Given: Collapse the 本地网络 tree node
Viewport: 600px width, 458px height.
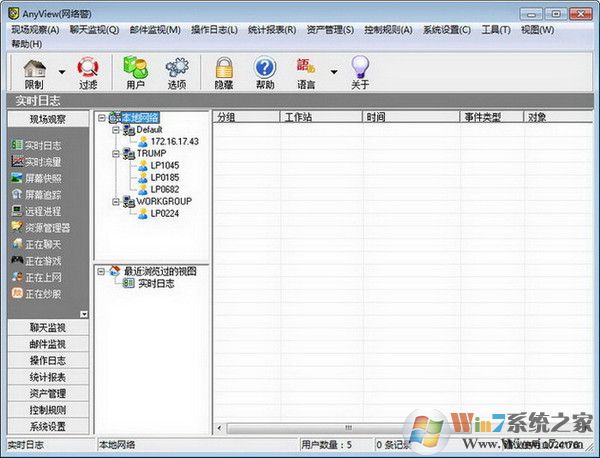Looking at the screenshot, I should (x=102, y=117).
